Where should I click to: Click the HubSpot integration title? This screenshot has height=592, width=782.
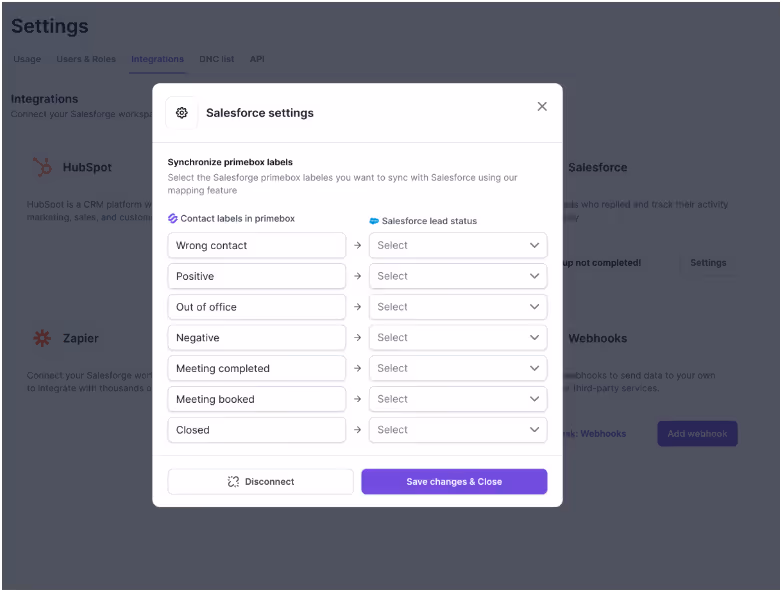point(87,167)
